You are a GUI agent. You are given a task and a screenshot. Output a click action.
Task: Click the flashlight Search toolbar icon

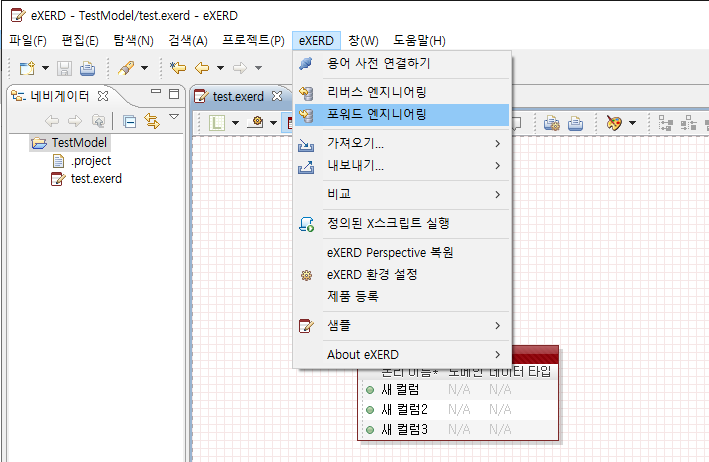126,68
